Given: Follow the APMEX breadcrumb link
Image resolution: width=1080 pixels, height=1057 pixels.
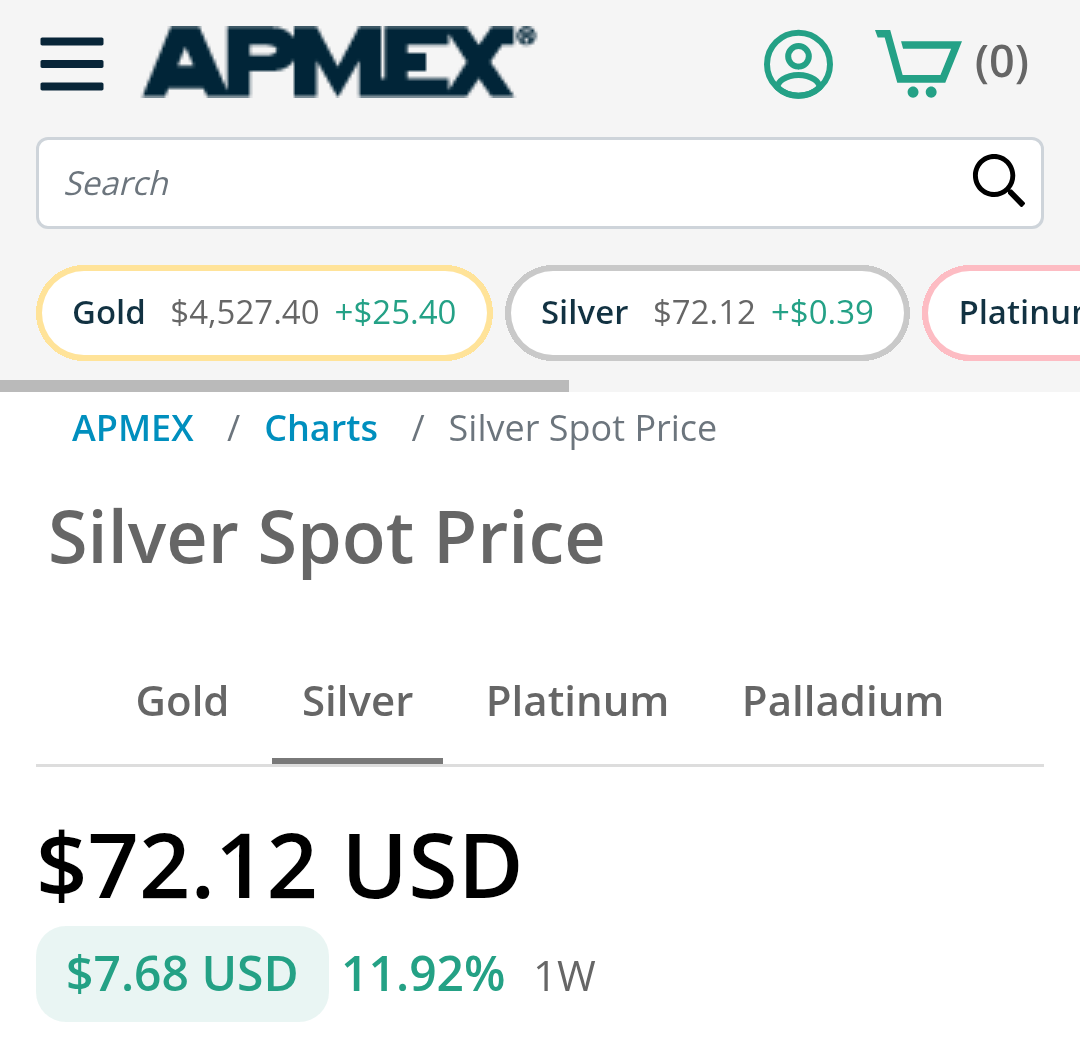Looking at the screenshot, I should 133,429.
